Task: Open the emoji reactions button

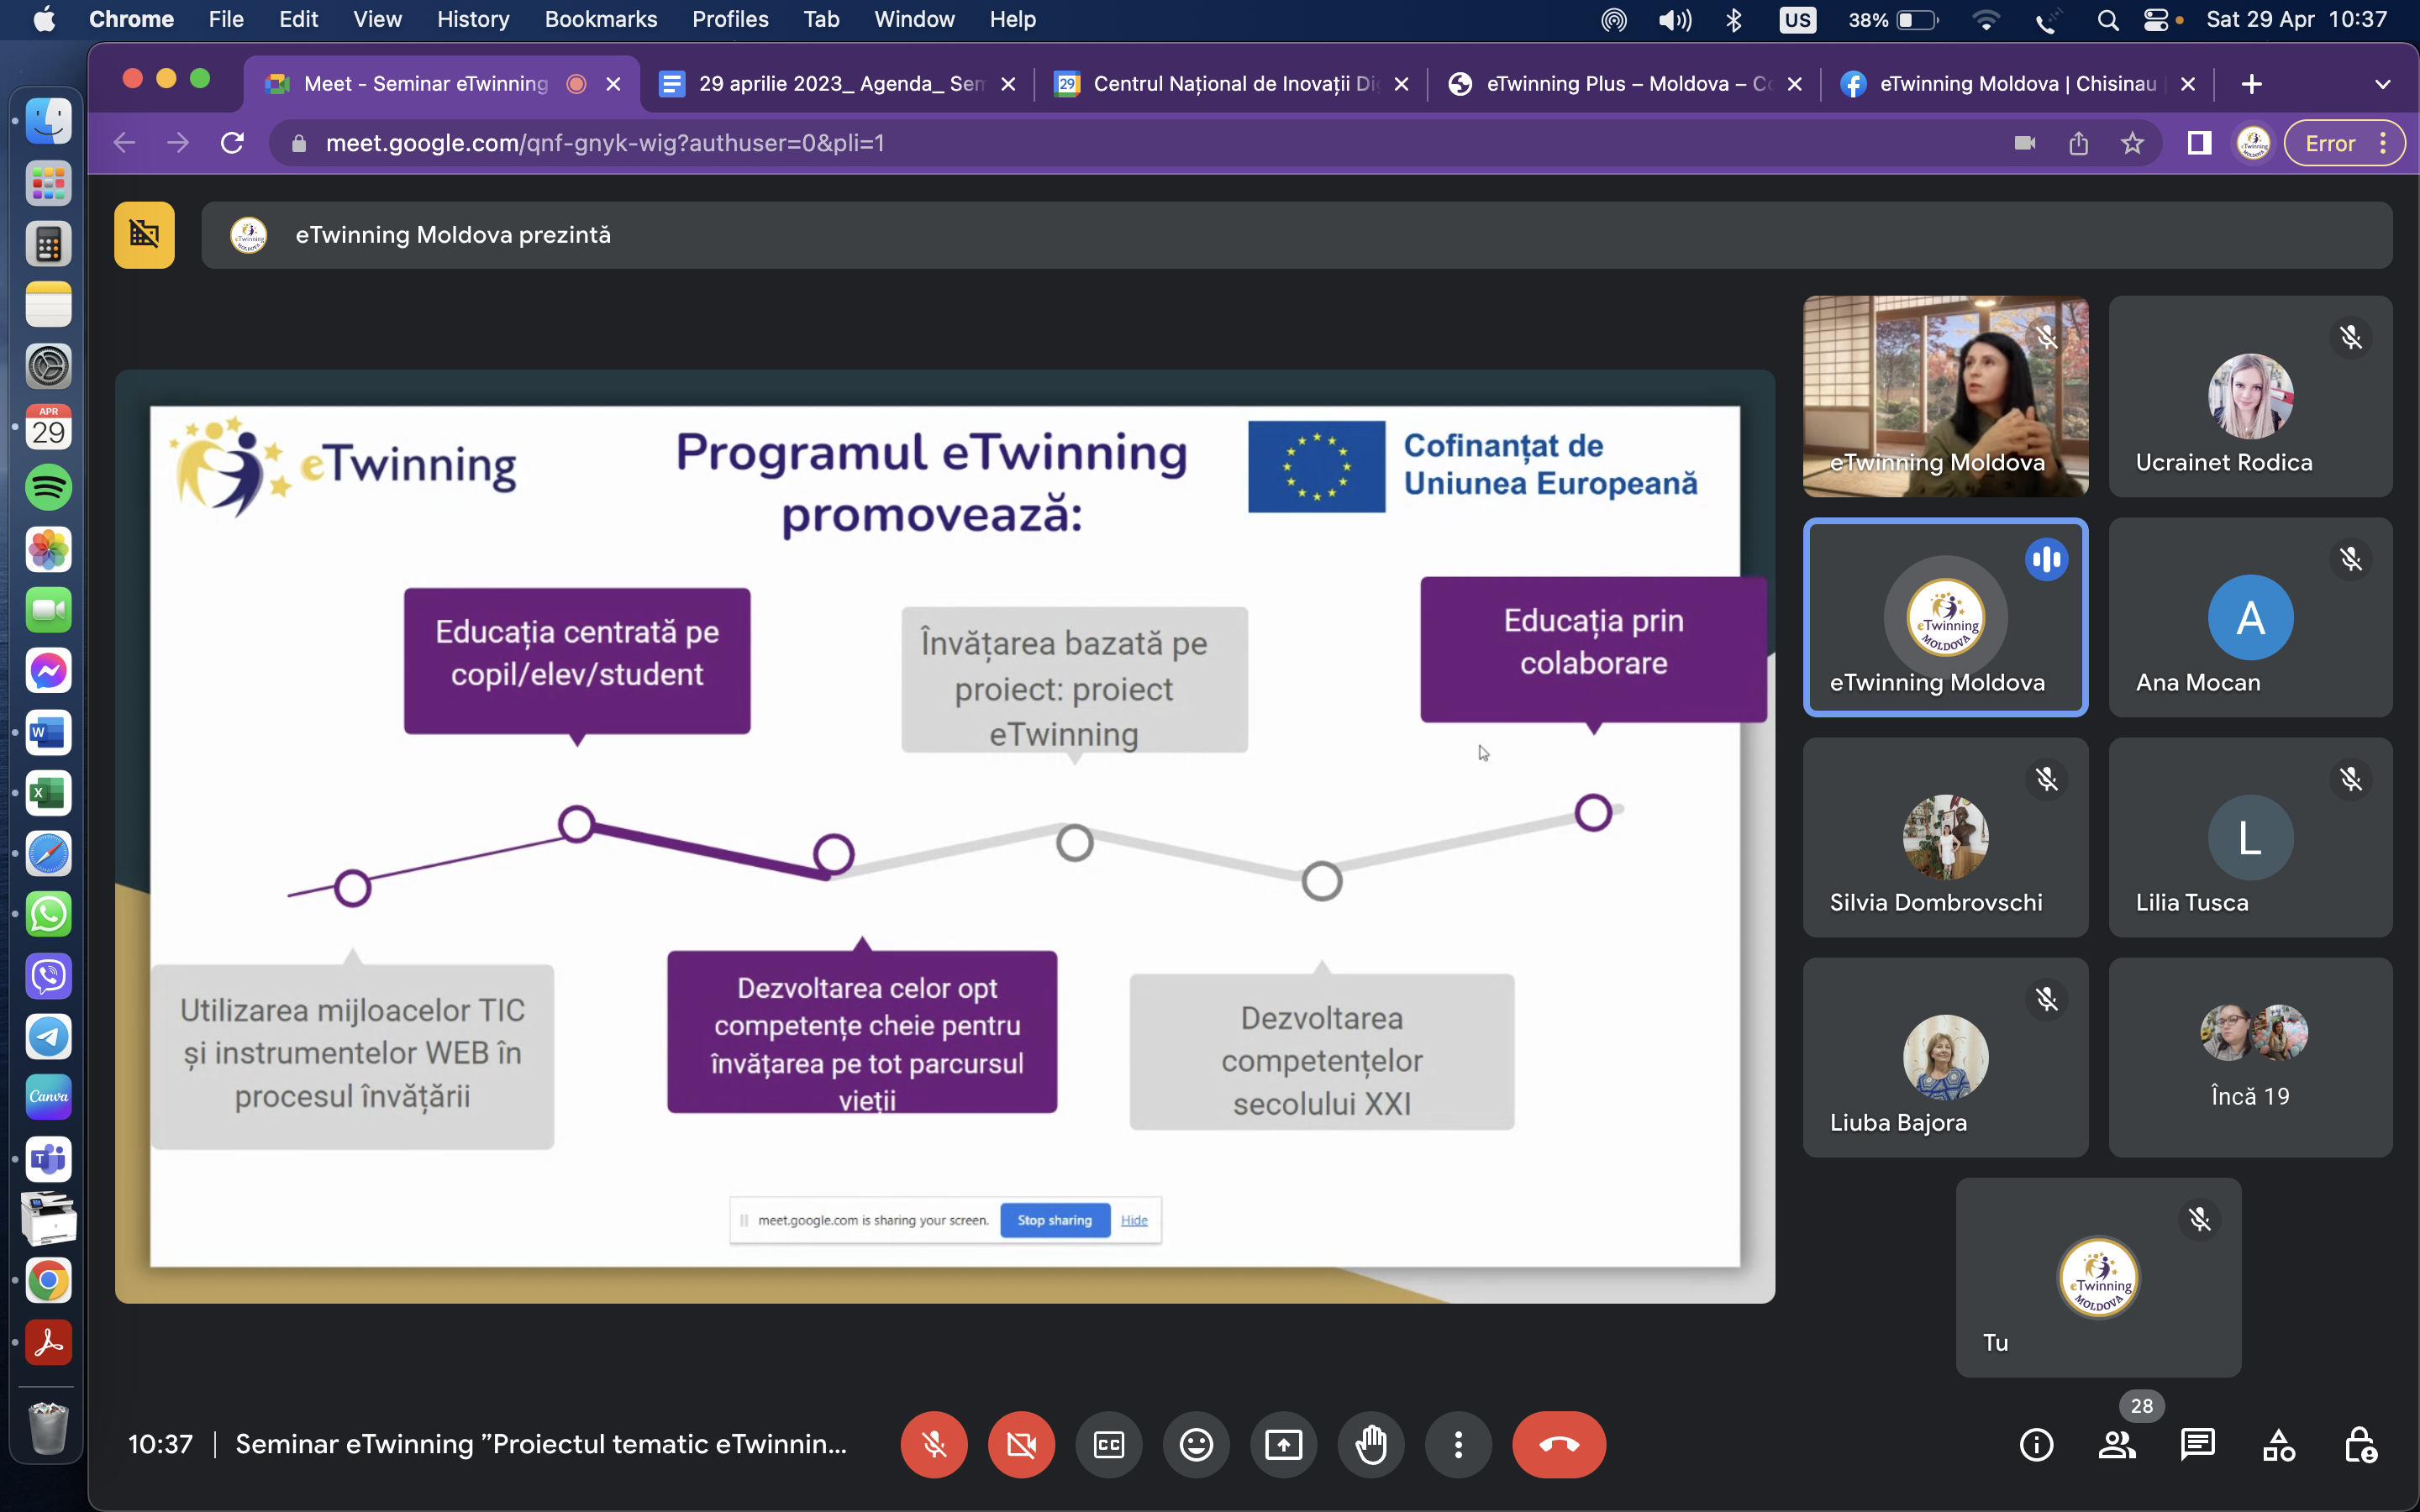Action: click(x=1196, y=1444)
